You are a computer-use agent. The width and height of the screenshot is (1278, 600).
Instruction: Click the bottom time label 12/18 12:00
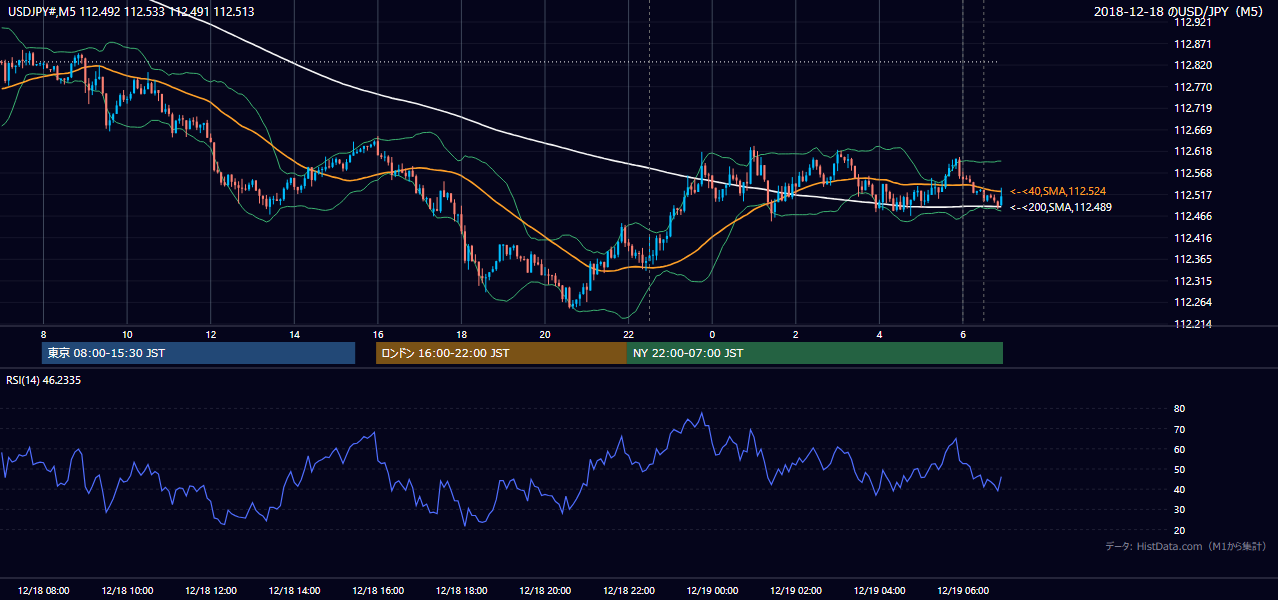tap(211, 591)
